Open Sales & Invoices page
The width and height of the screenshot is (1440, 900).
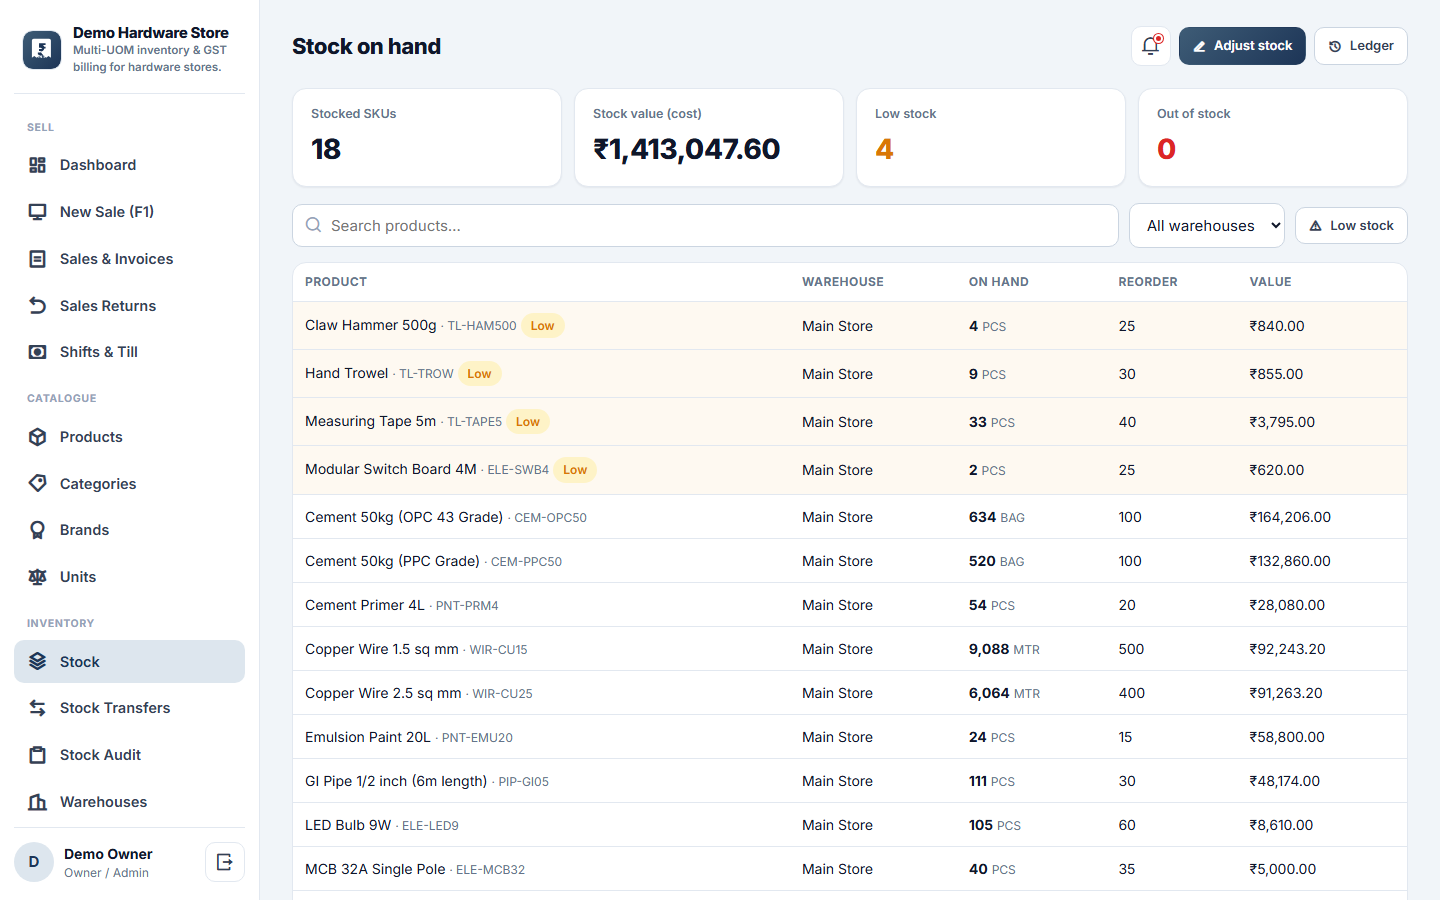129,259
